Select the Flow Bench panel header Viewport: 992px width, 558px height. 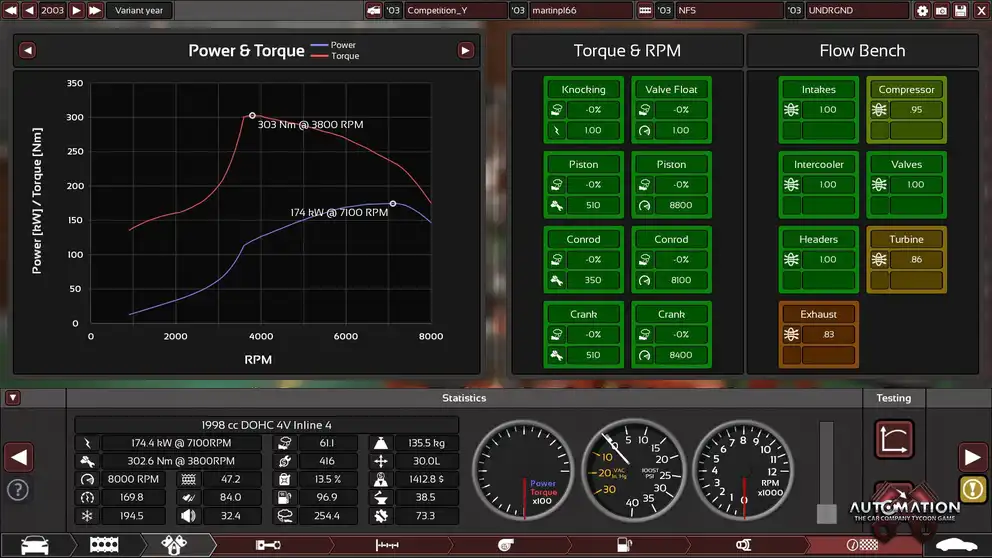862,51
